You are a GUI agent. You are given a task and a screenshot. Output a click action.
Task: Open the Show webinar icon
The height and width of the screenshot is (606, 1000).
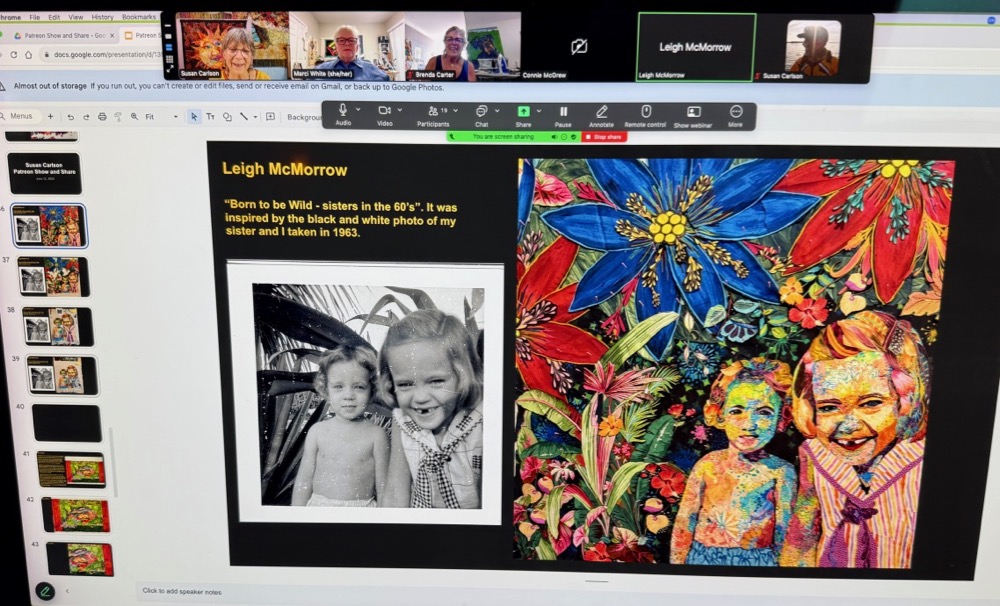(x=693, y=111)
